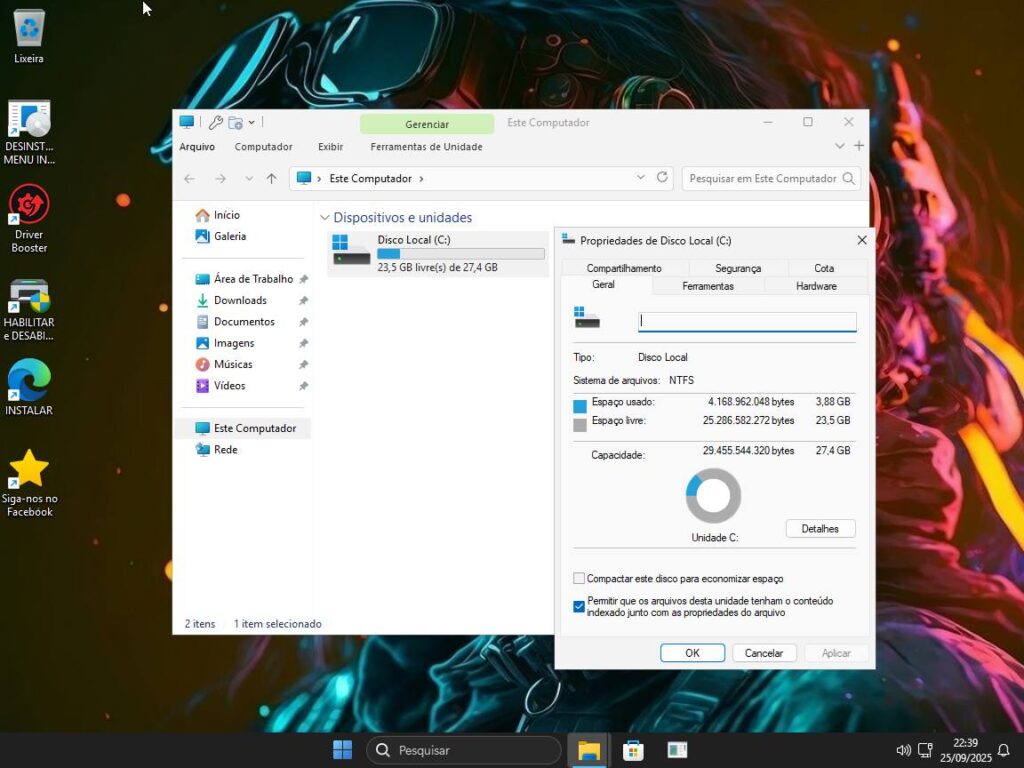Click the disk usage donut chart
Screen dimensions: 1024x768
713,496
